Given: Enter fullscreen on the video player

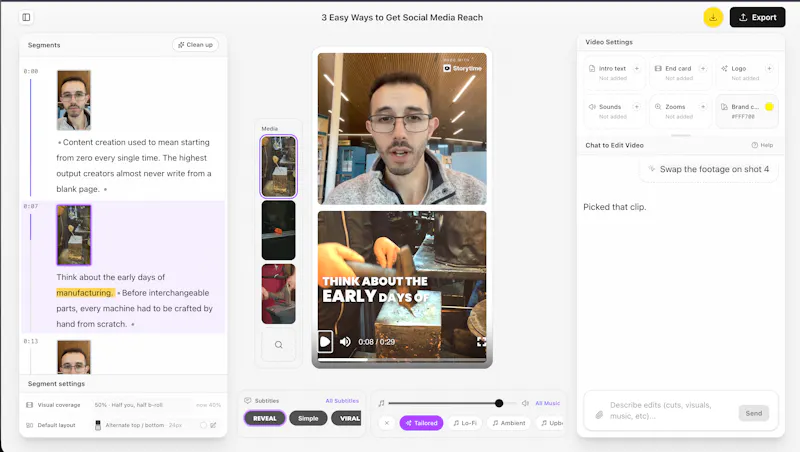Looking at the screenshot, I should [x=481, y=342].
